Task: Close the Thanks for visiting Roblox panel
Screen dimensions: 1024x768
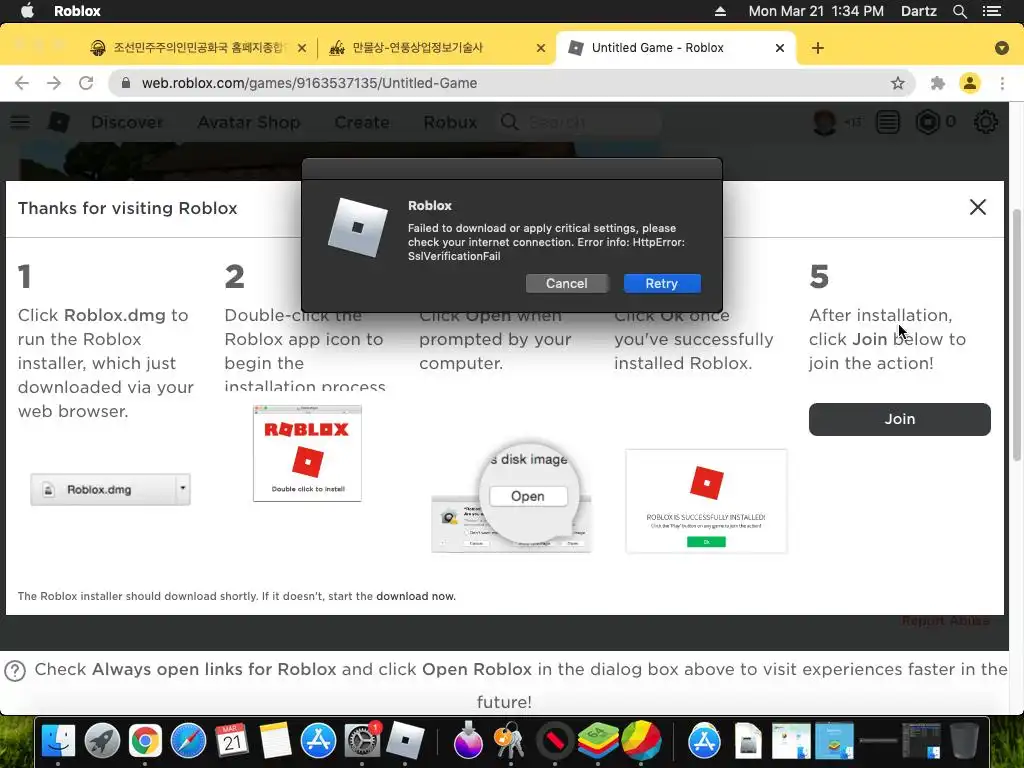Action: coord(978,207)
